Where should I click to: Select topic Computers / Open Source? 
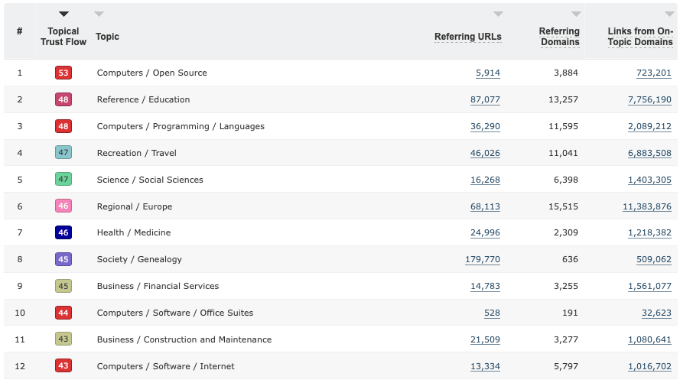[152, 73]
